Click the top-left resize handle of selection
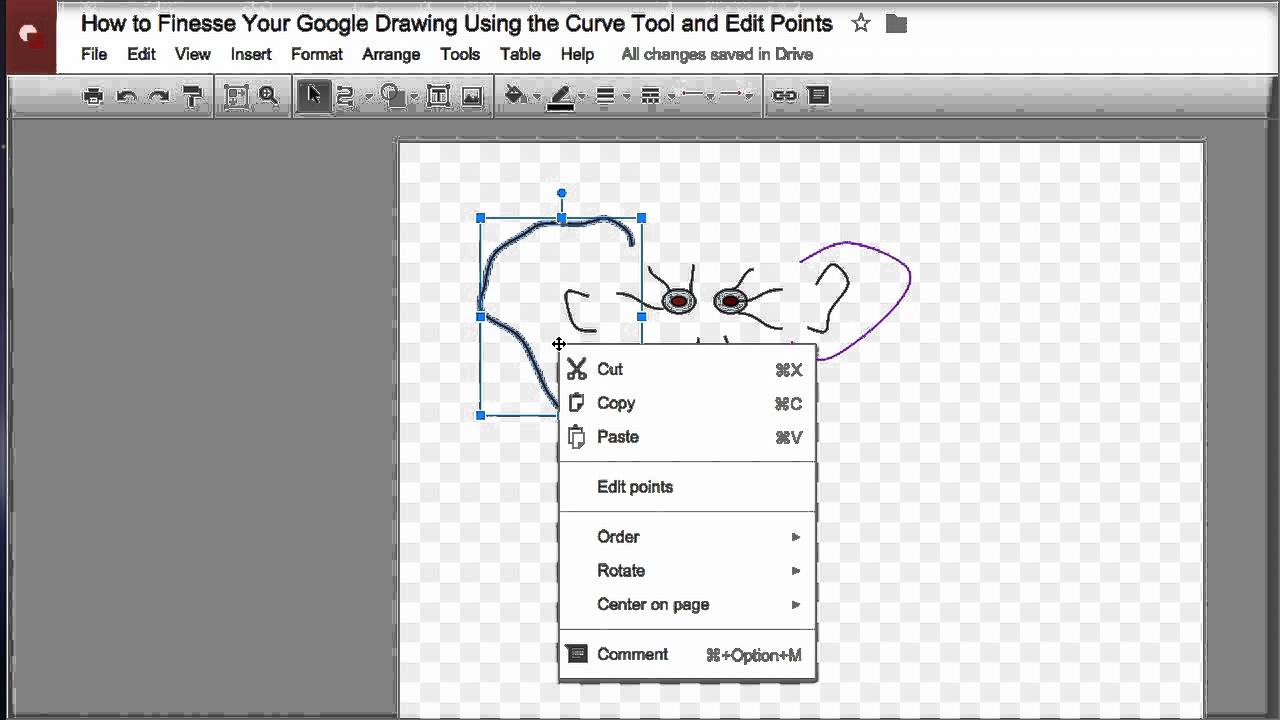Screen dimensions: 1280x720 pos(481,218)
